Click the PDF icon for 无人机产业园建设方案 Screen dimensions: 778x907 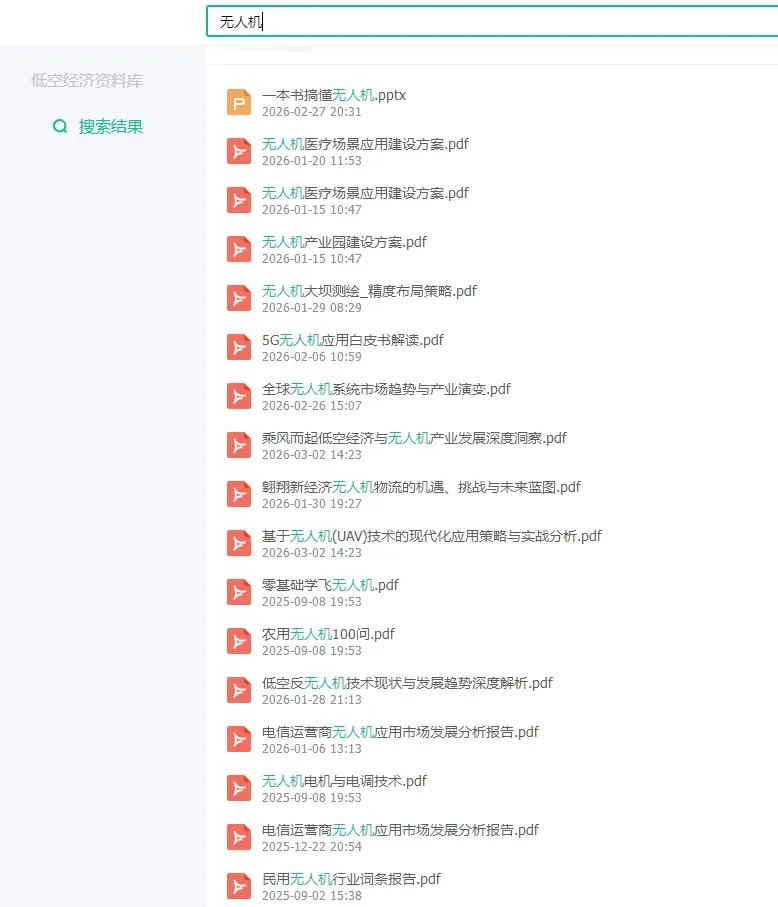[238, 249]
